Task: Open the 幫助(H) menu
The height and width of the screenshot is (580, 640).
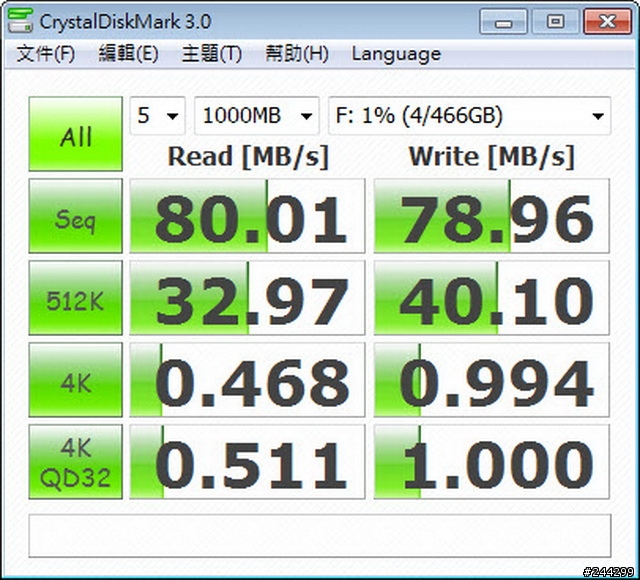Action: coord(297,54)
